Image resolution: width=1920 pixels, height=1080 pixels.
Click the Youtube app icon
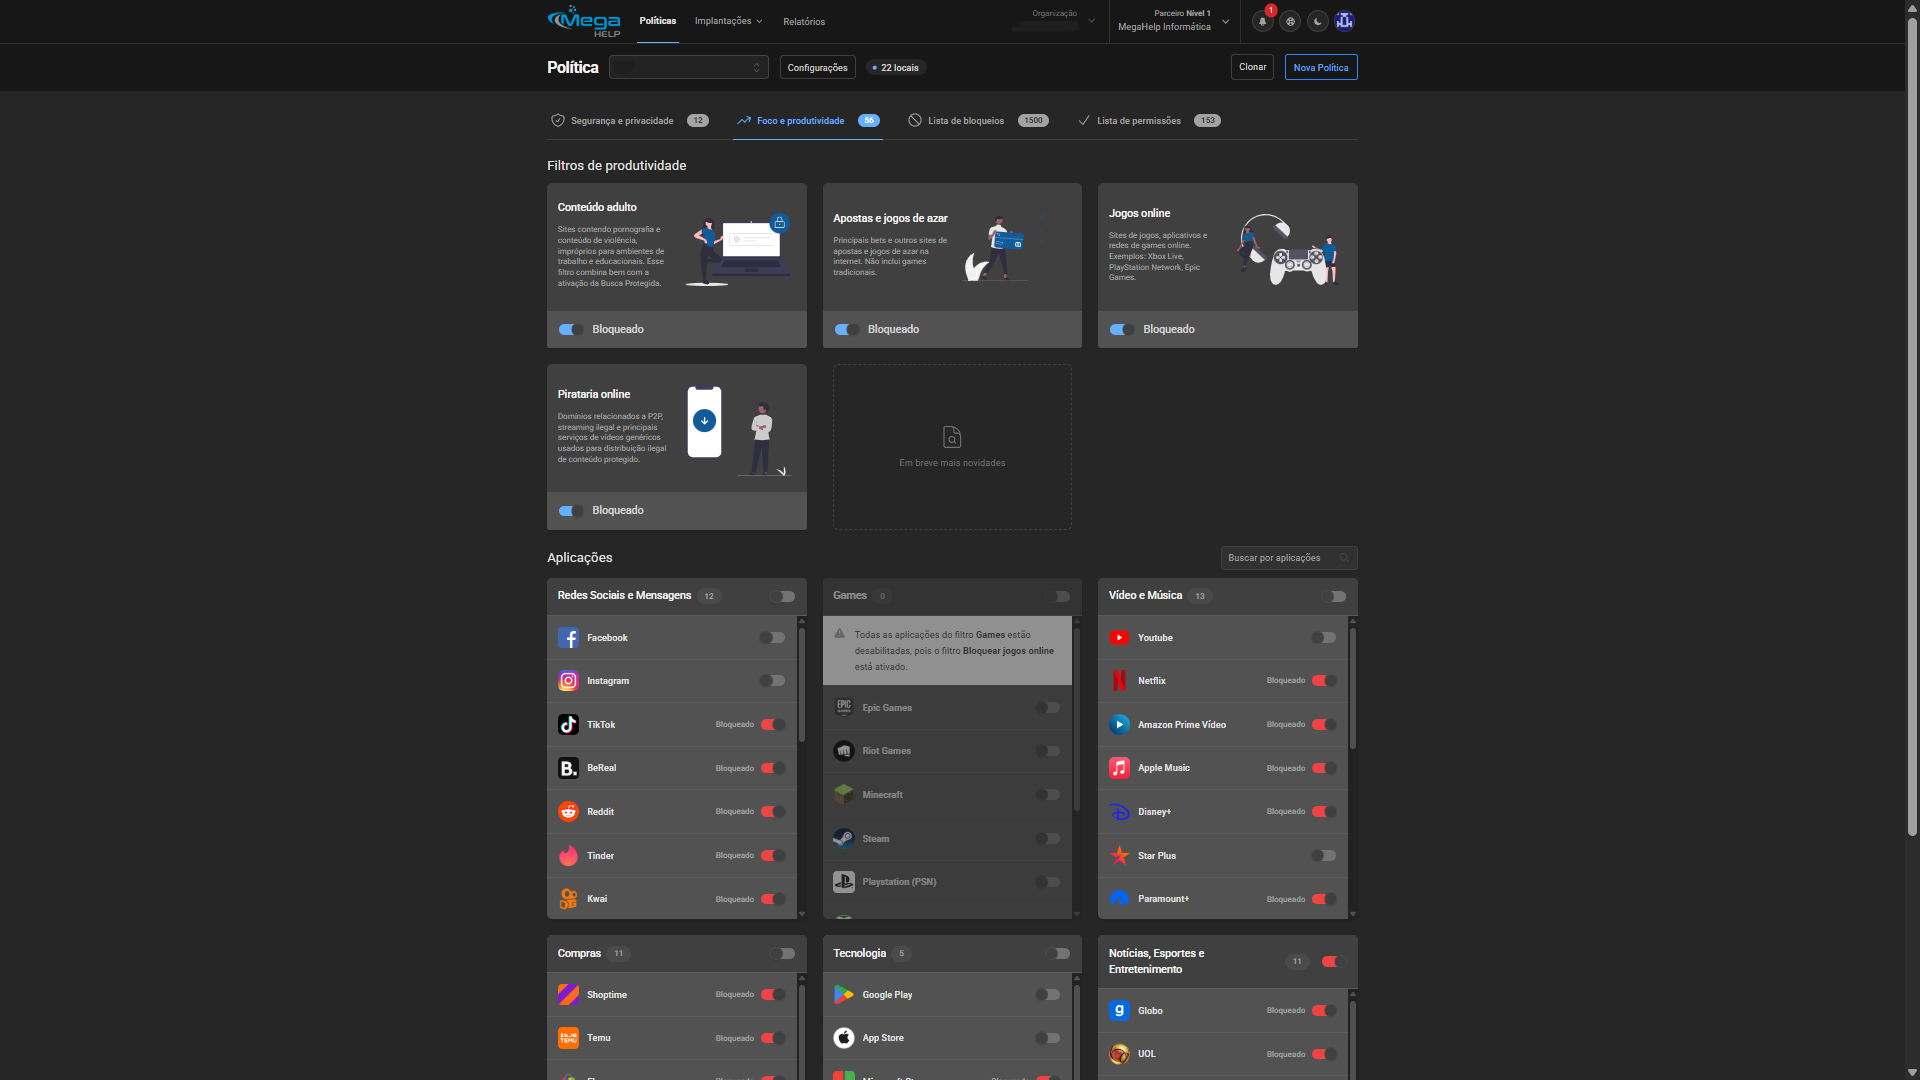pyautogui.click(x=1119, y=638)
